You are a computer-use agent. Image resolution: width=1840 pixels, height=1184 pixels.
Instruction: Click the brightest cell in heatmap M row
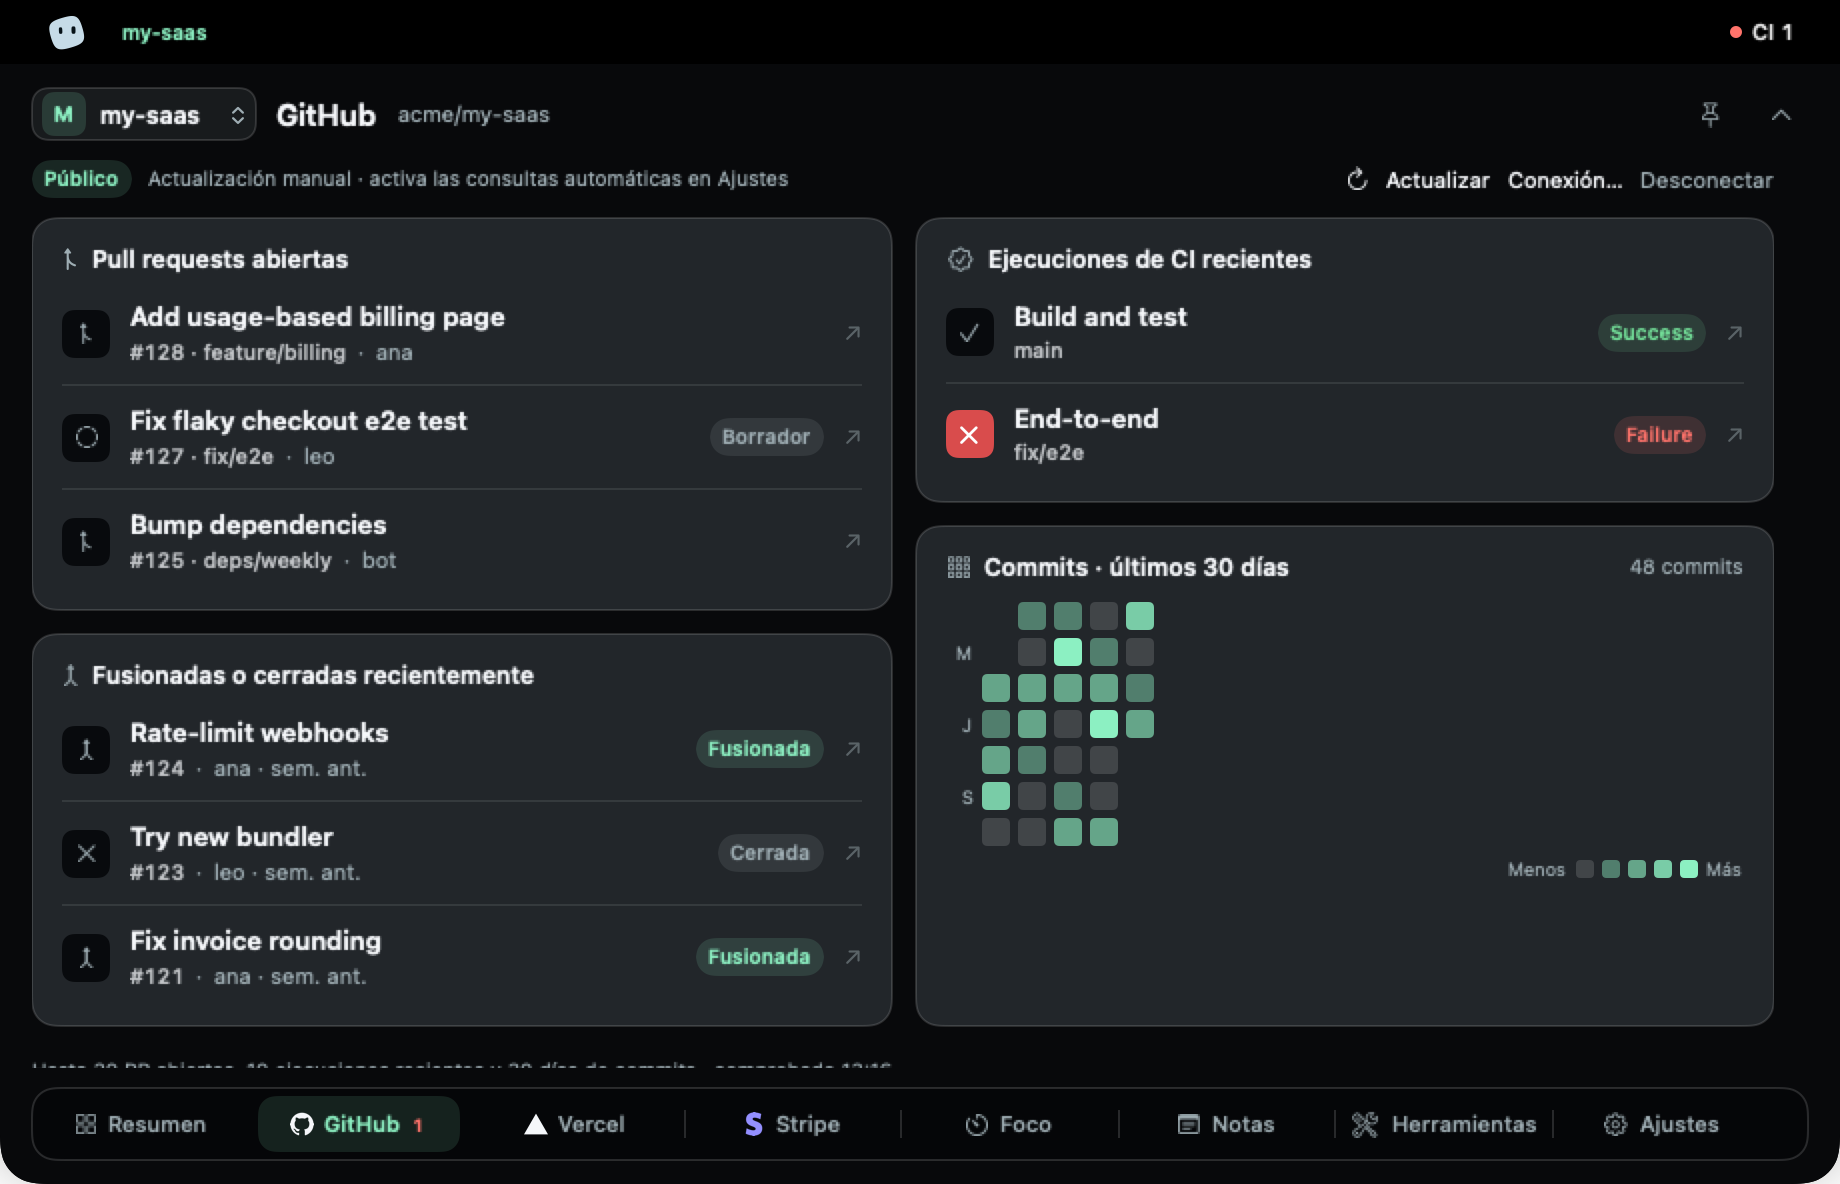click(1068, 652)
